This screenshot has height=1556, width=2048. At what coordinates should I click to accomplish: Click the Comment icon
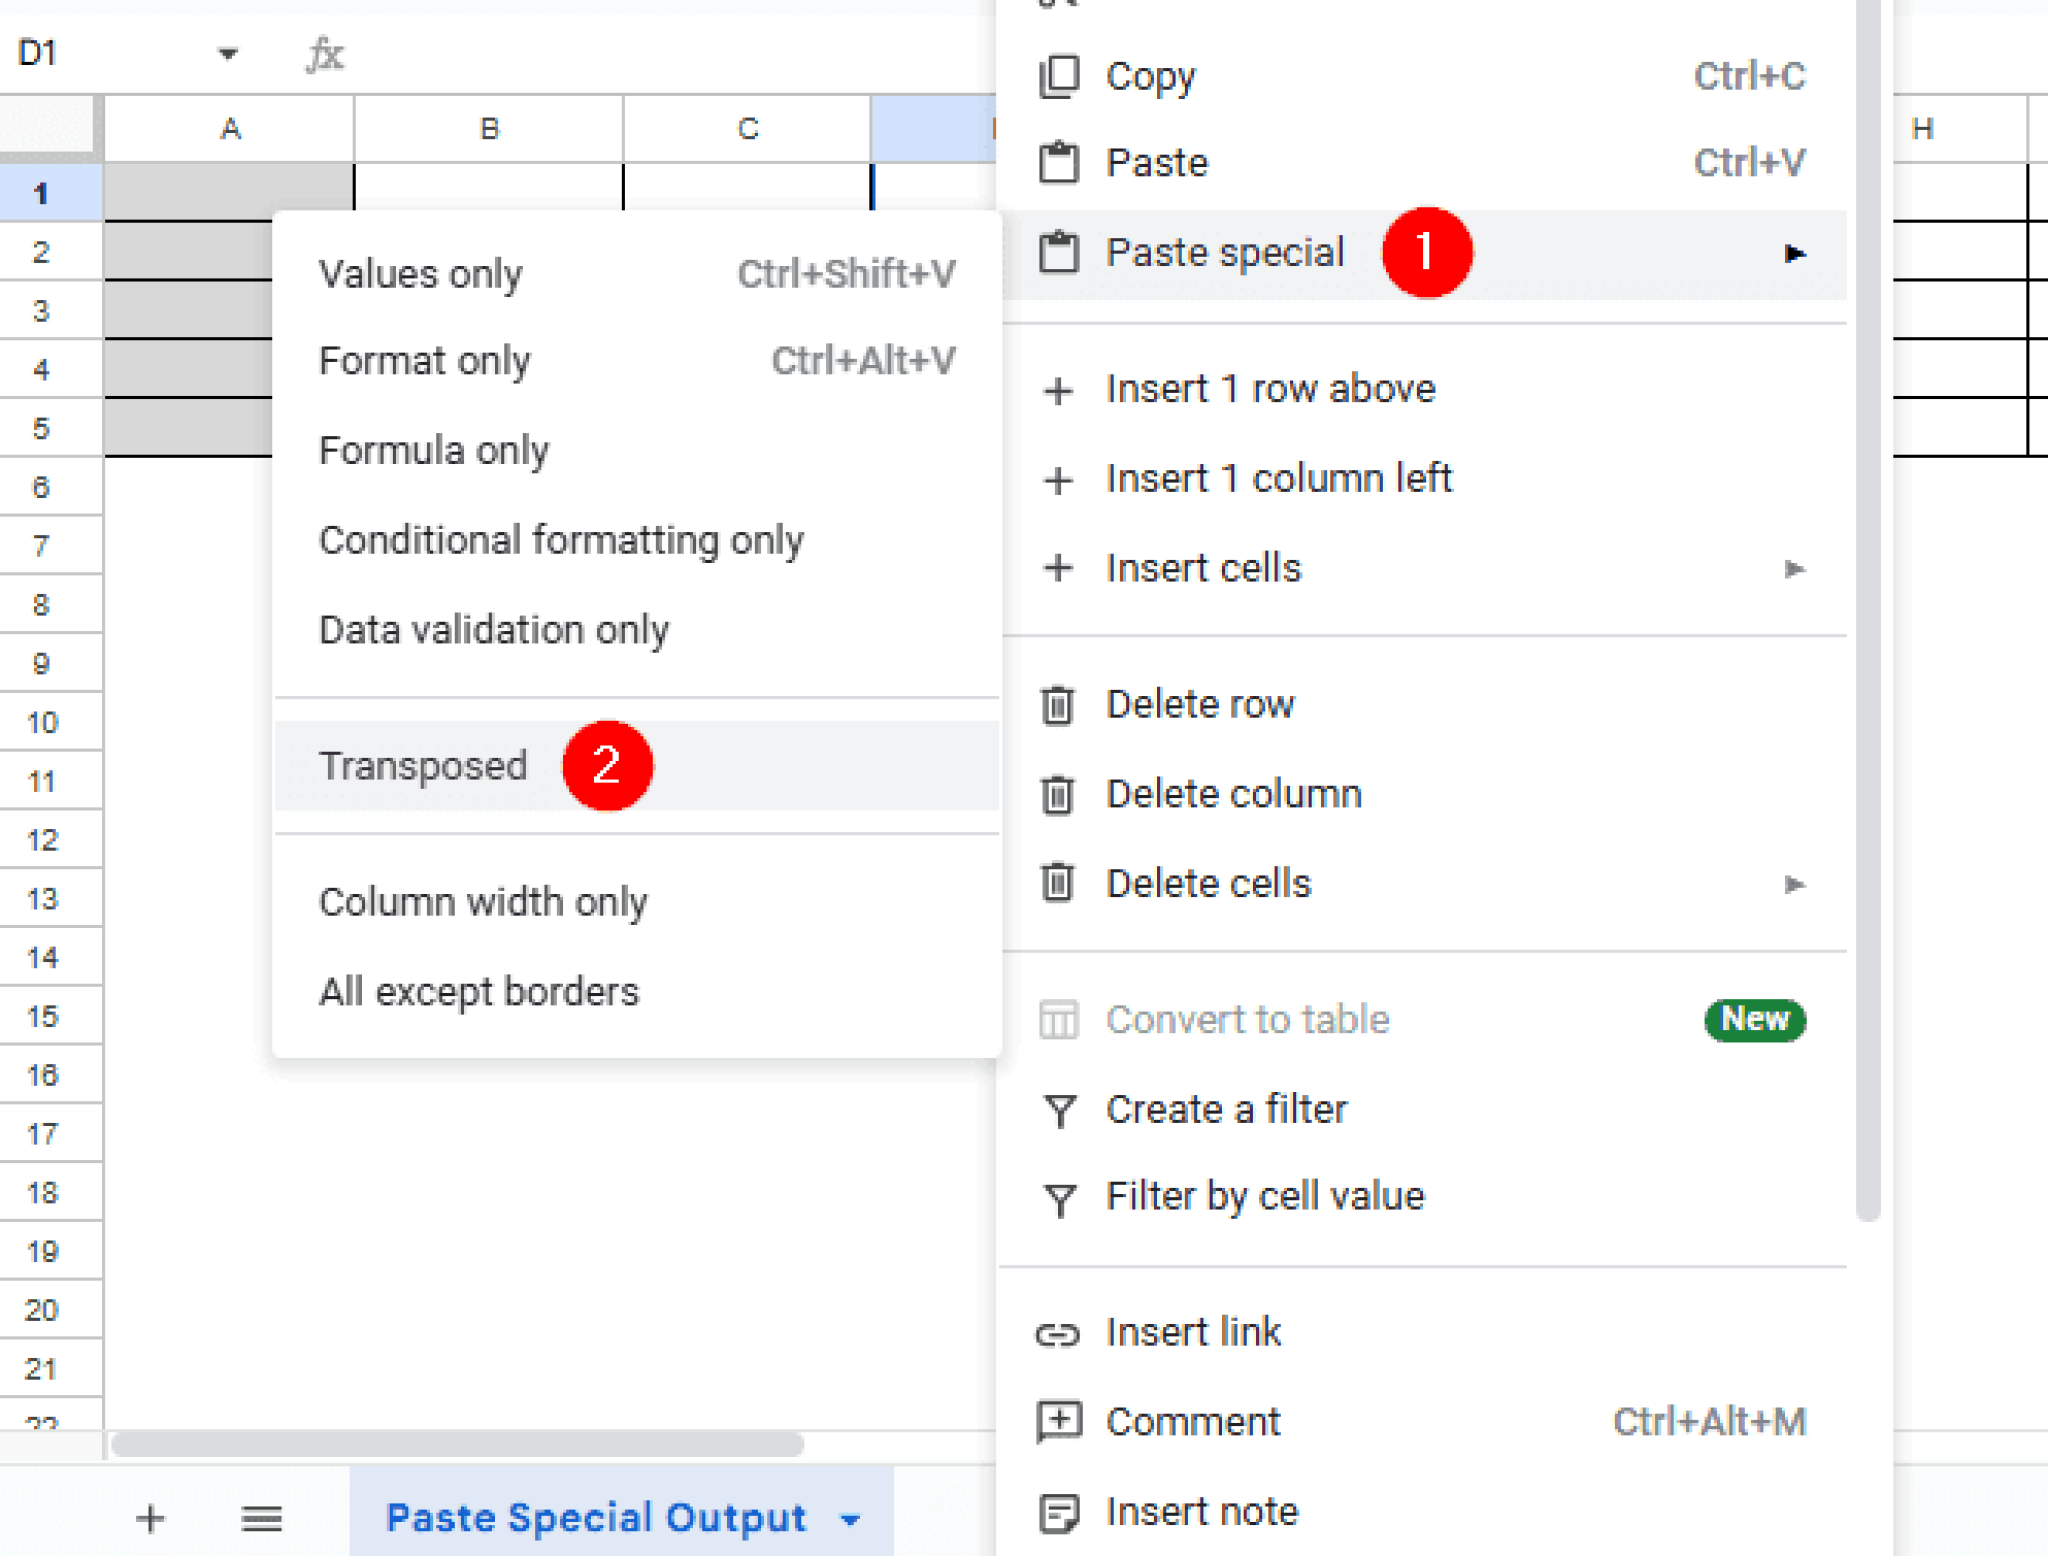point(1057,1421)
